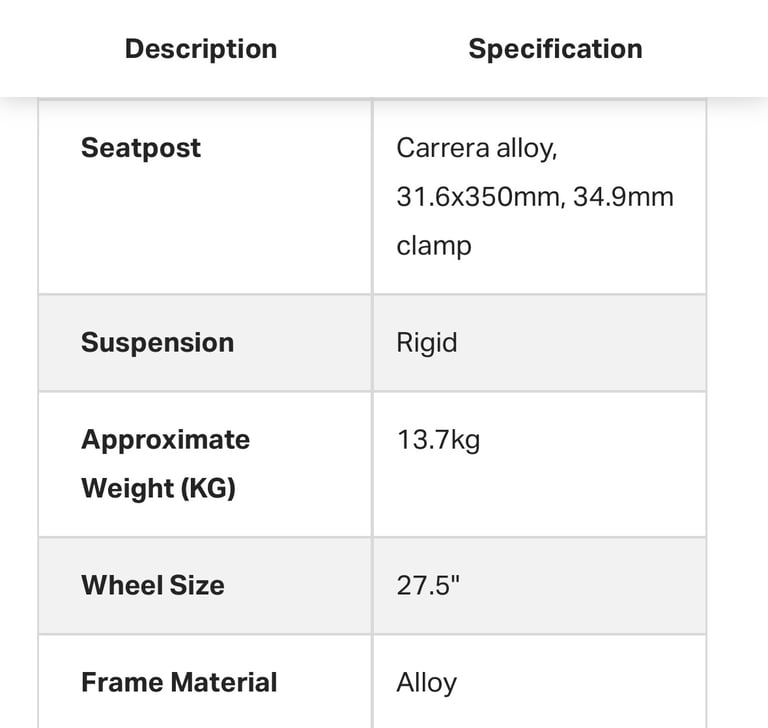Select the Suspension row label
Viewport: 768px width, 728px height.
(x=157, y=342)
